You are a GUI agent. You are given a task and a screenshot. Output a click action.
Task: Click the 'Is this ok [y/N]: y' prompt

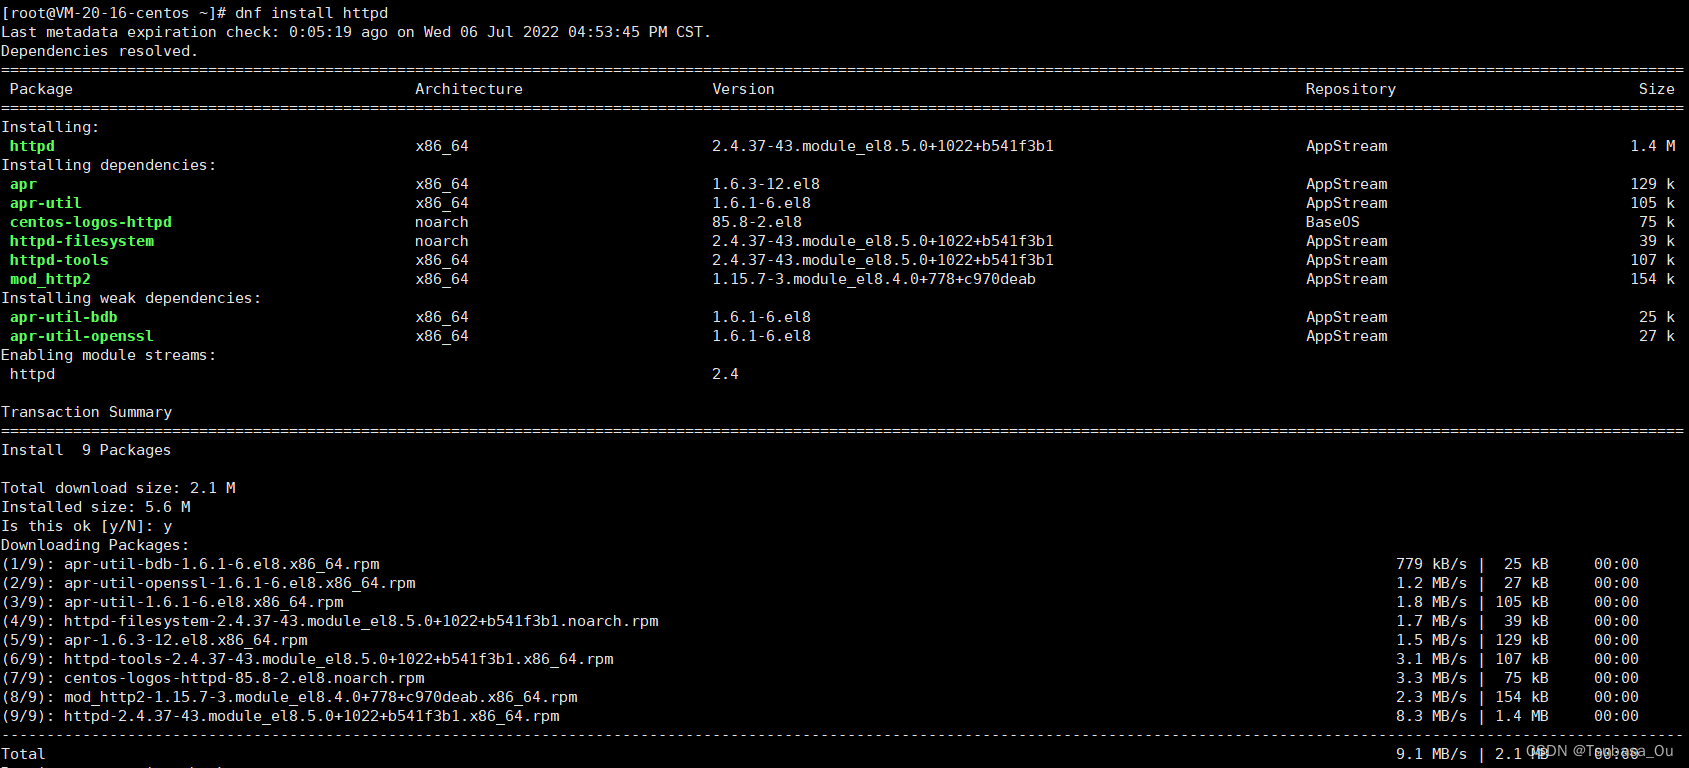click(x=86, y=526)
